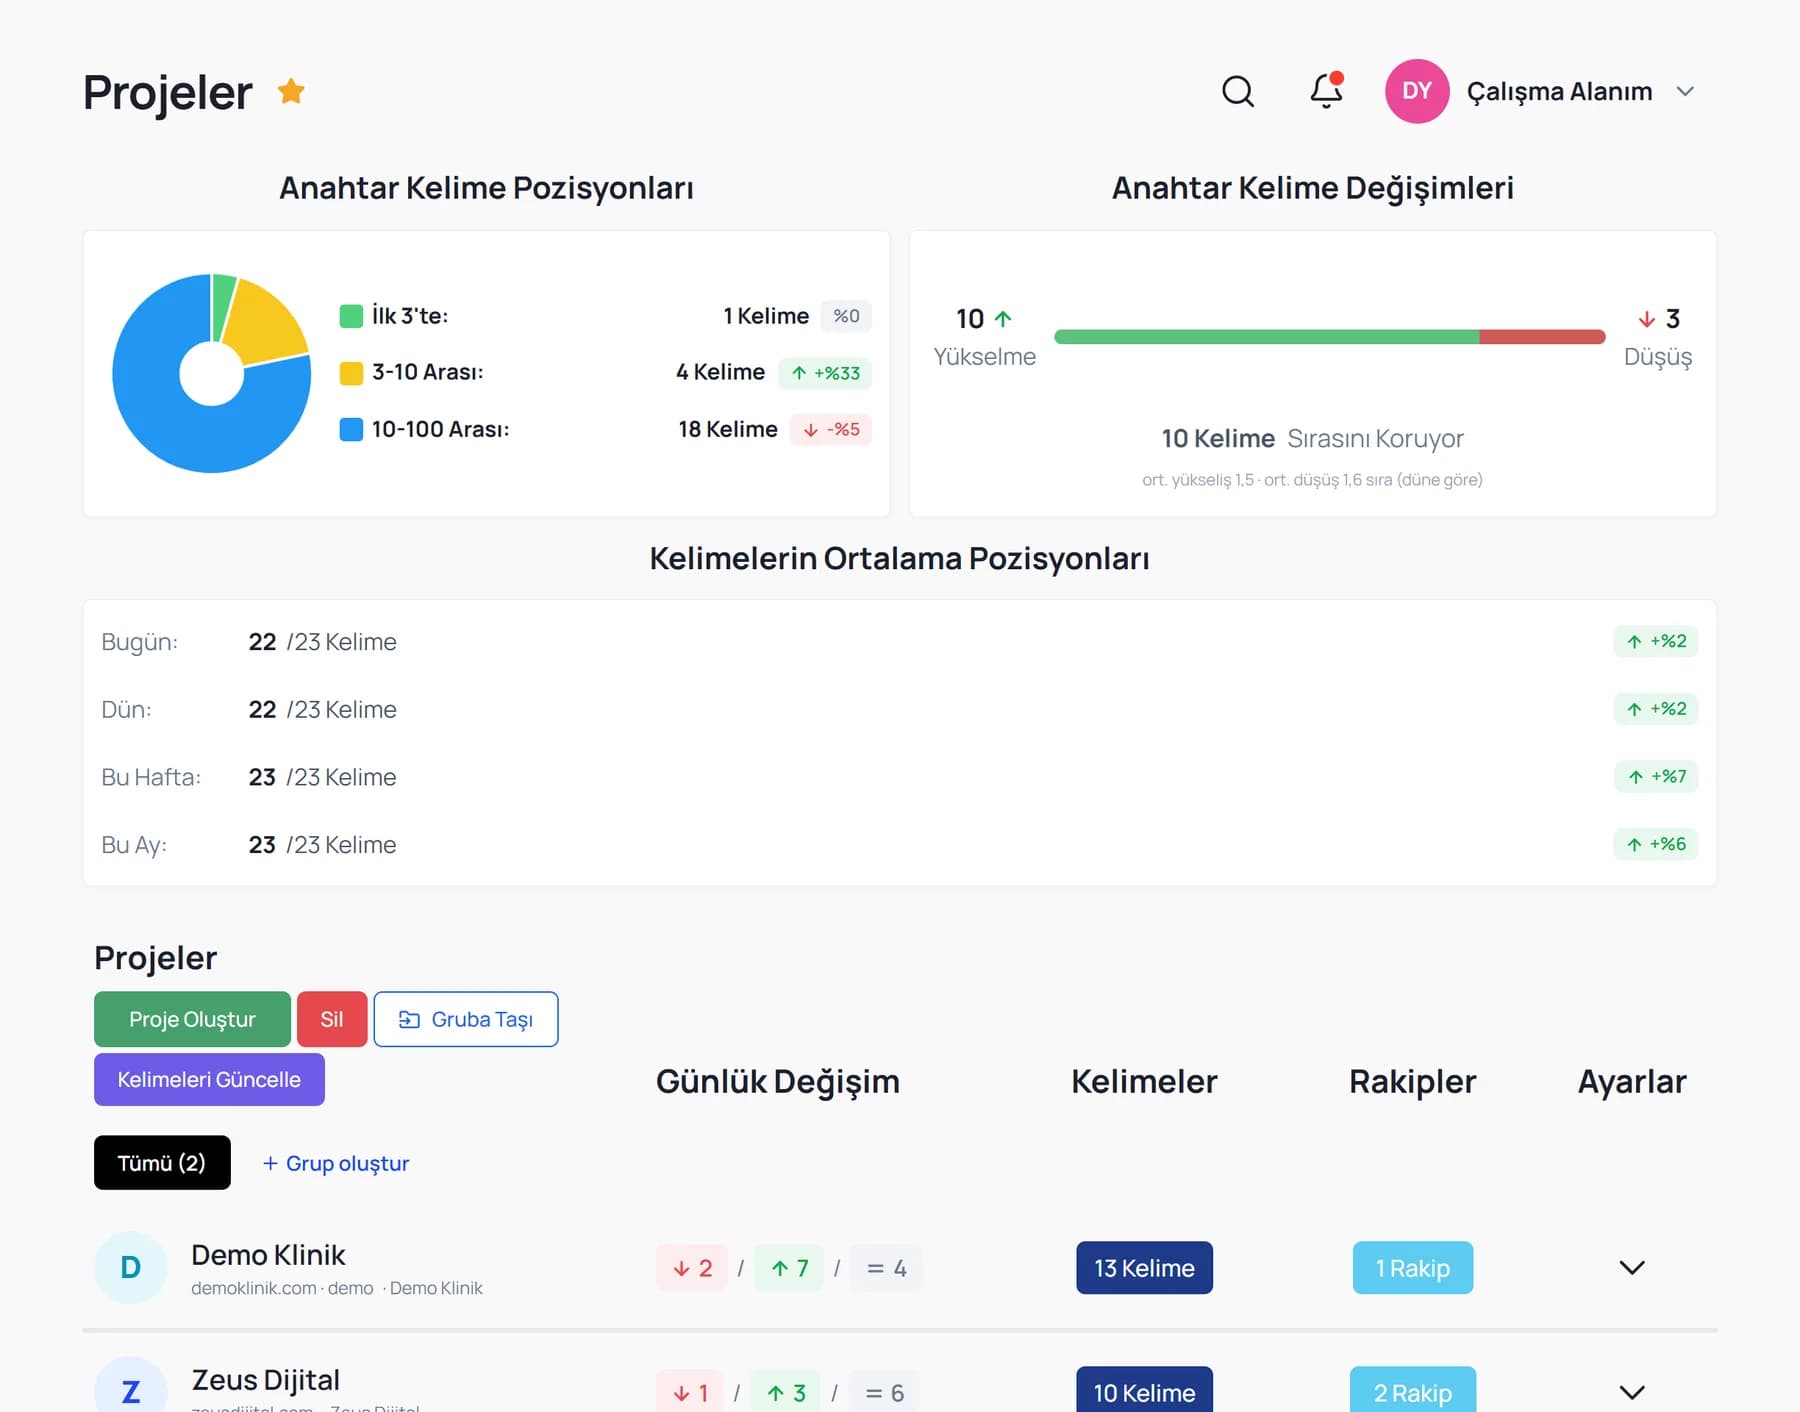
Task: Click the red down arrow beside 3 Düşüş
Action: [x=1646, y=318]
